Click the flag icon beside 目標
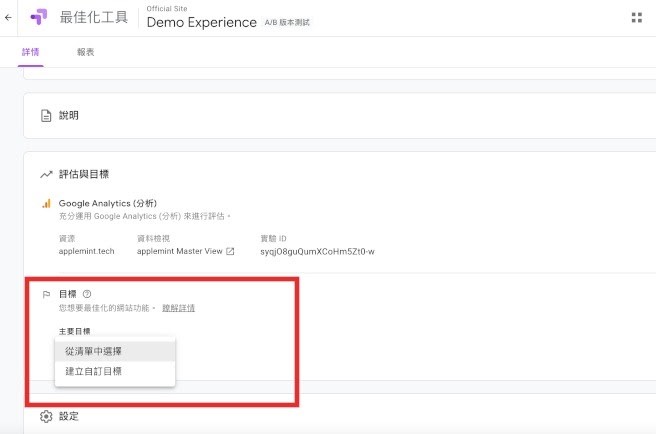Viewport: 656px width, 434px height. pyautogui.click(x=46, y=295)
